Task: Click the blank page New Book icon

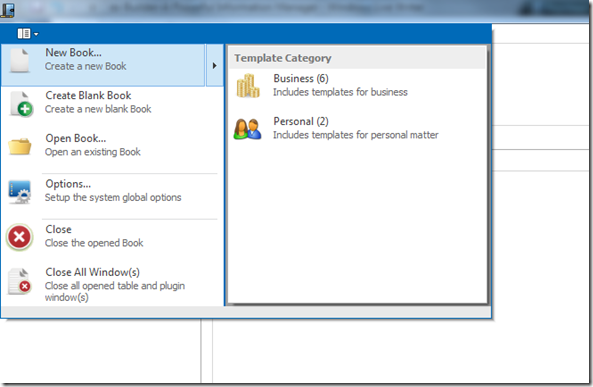Action: [x=20, y=61]
